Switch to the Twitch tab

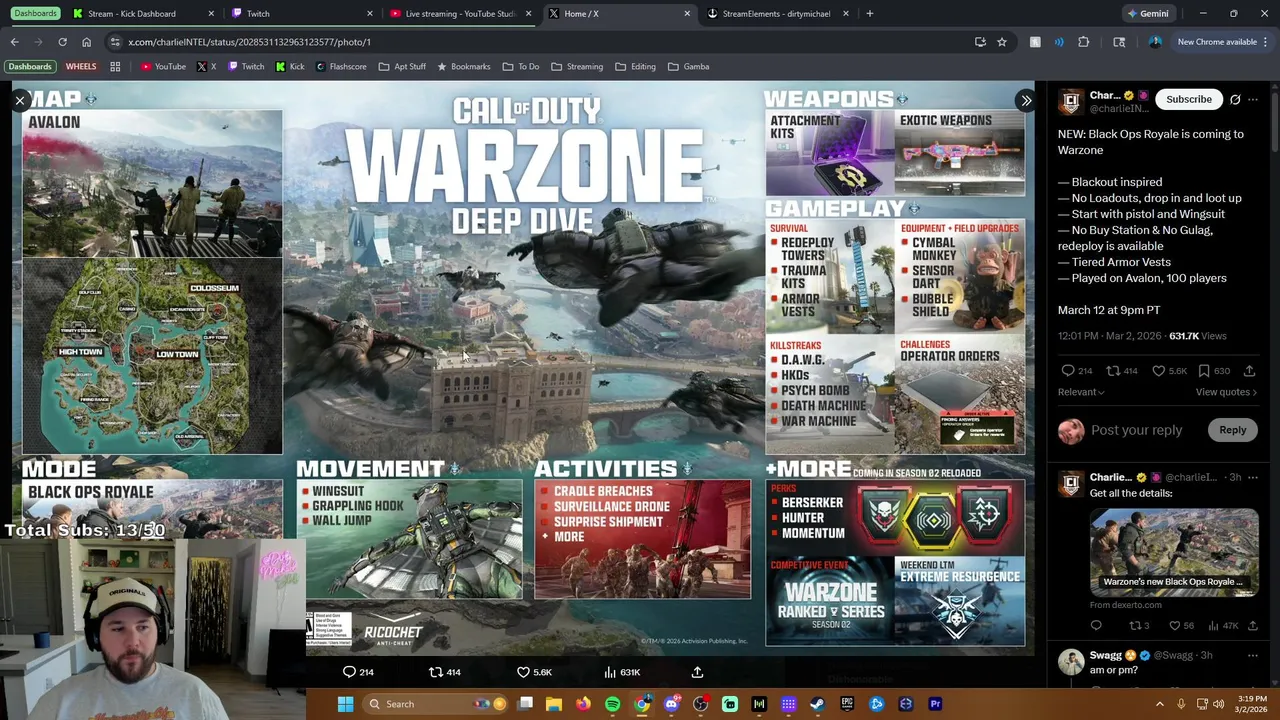[x=301, y=14]
